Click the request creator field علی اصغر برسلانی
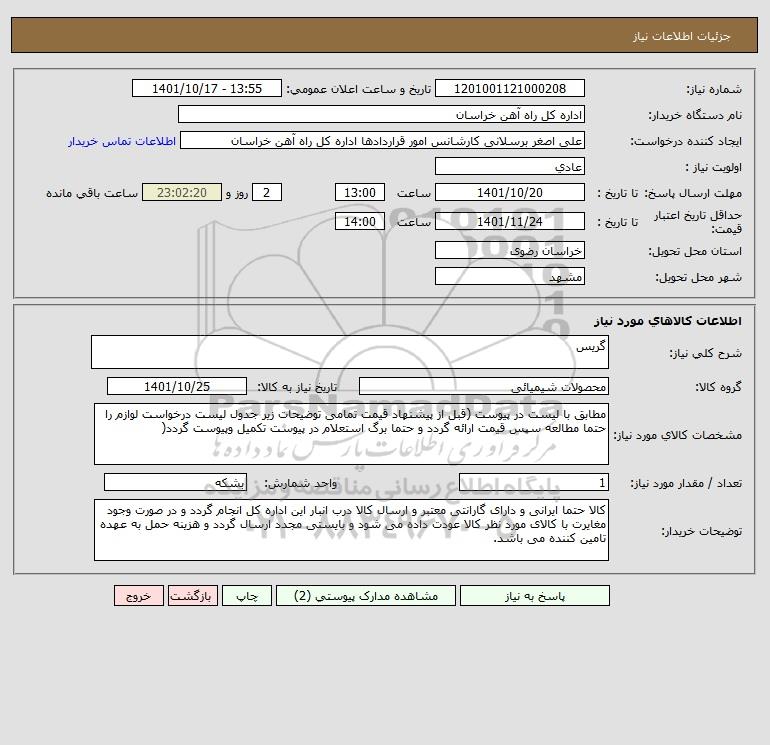The image size is (770, 745). point(382,140)
